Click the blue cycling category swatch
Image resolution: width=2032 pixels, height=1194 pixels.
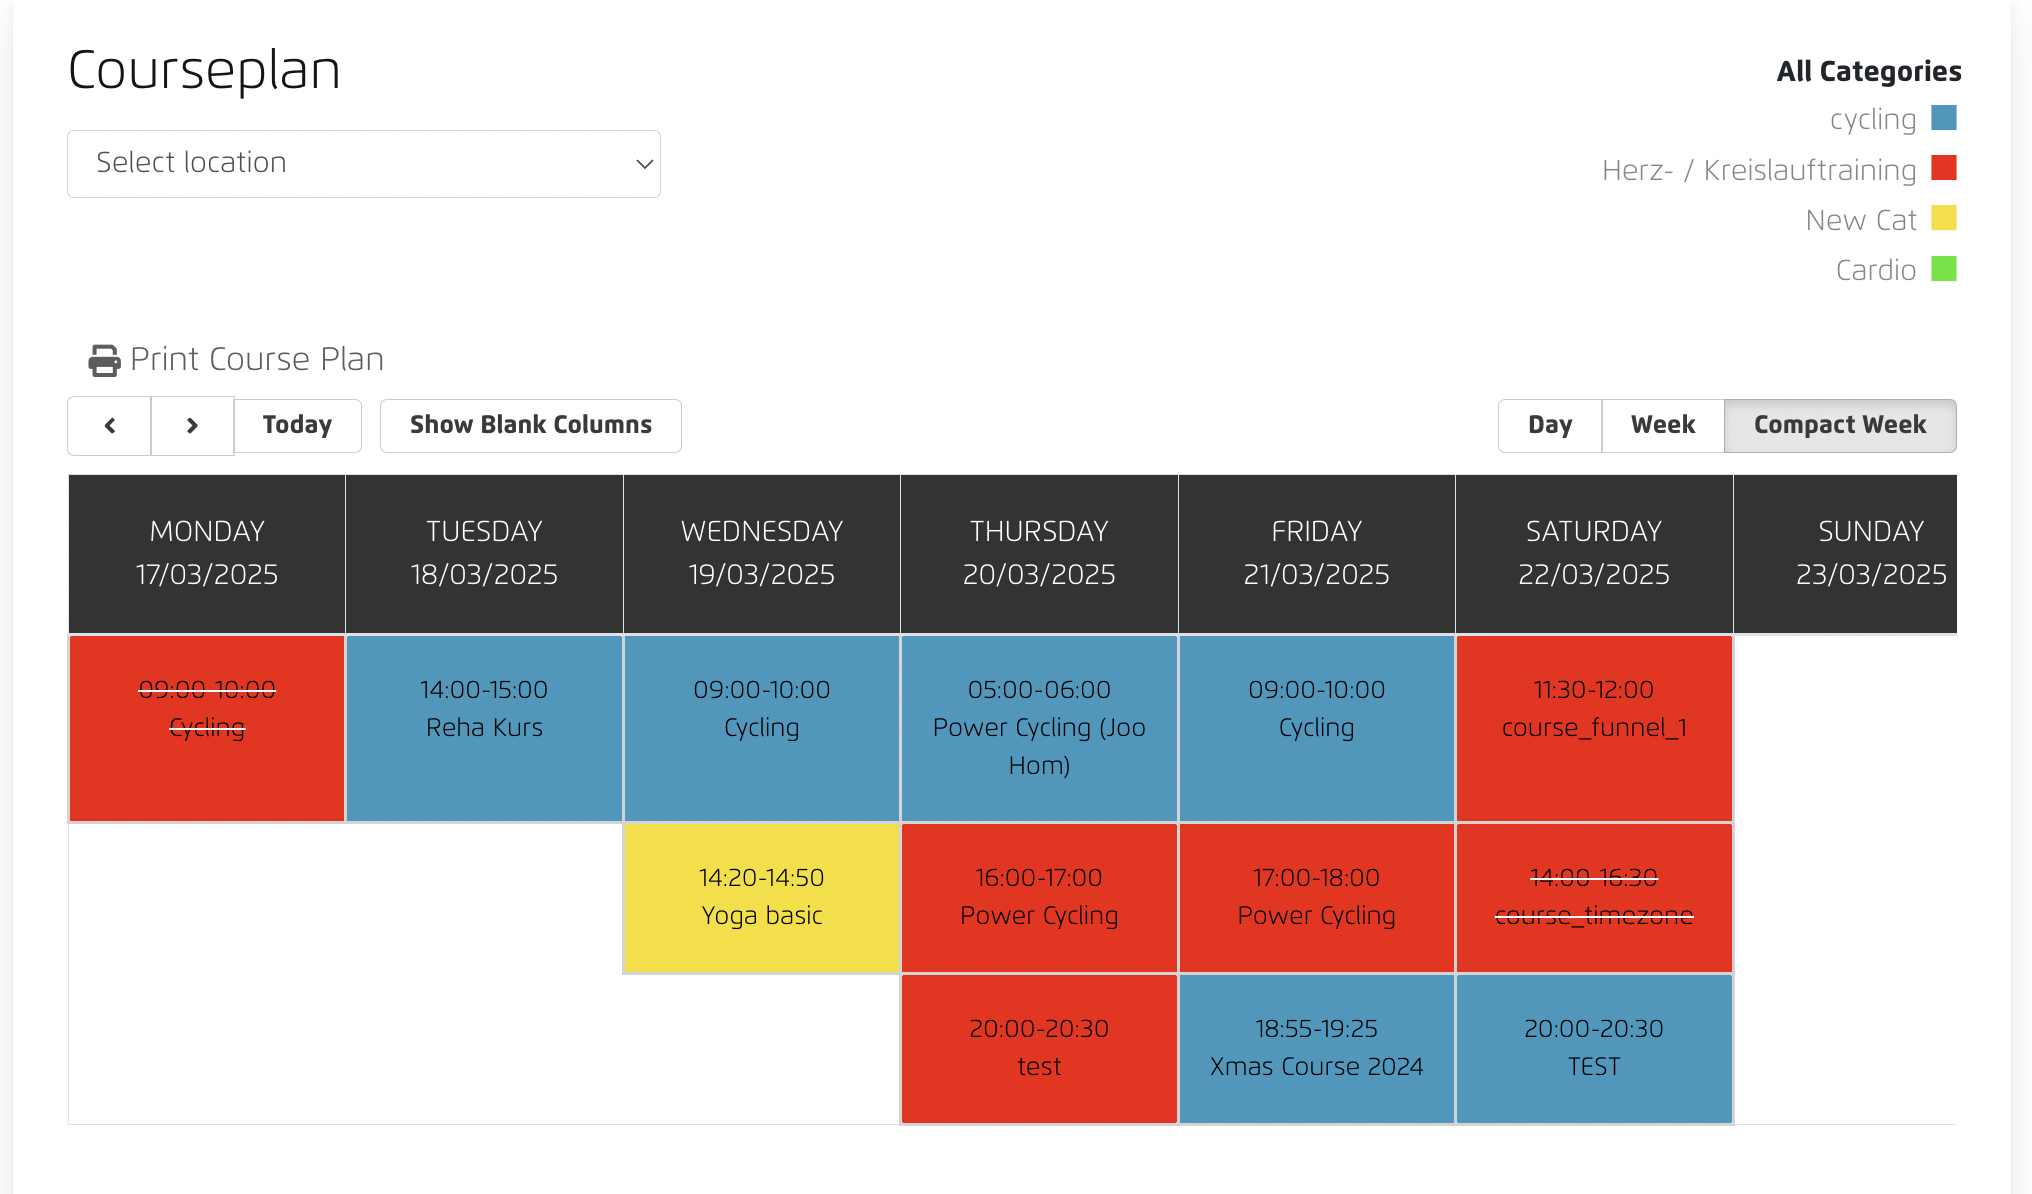[x=1943, y=118]
